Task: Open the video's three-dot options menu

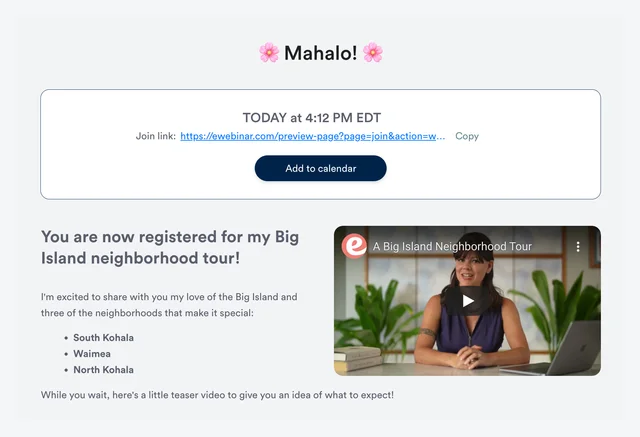Action: tap(578, 246)
